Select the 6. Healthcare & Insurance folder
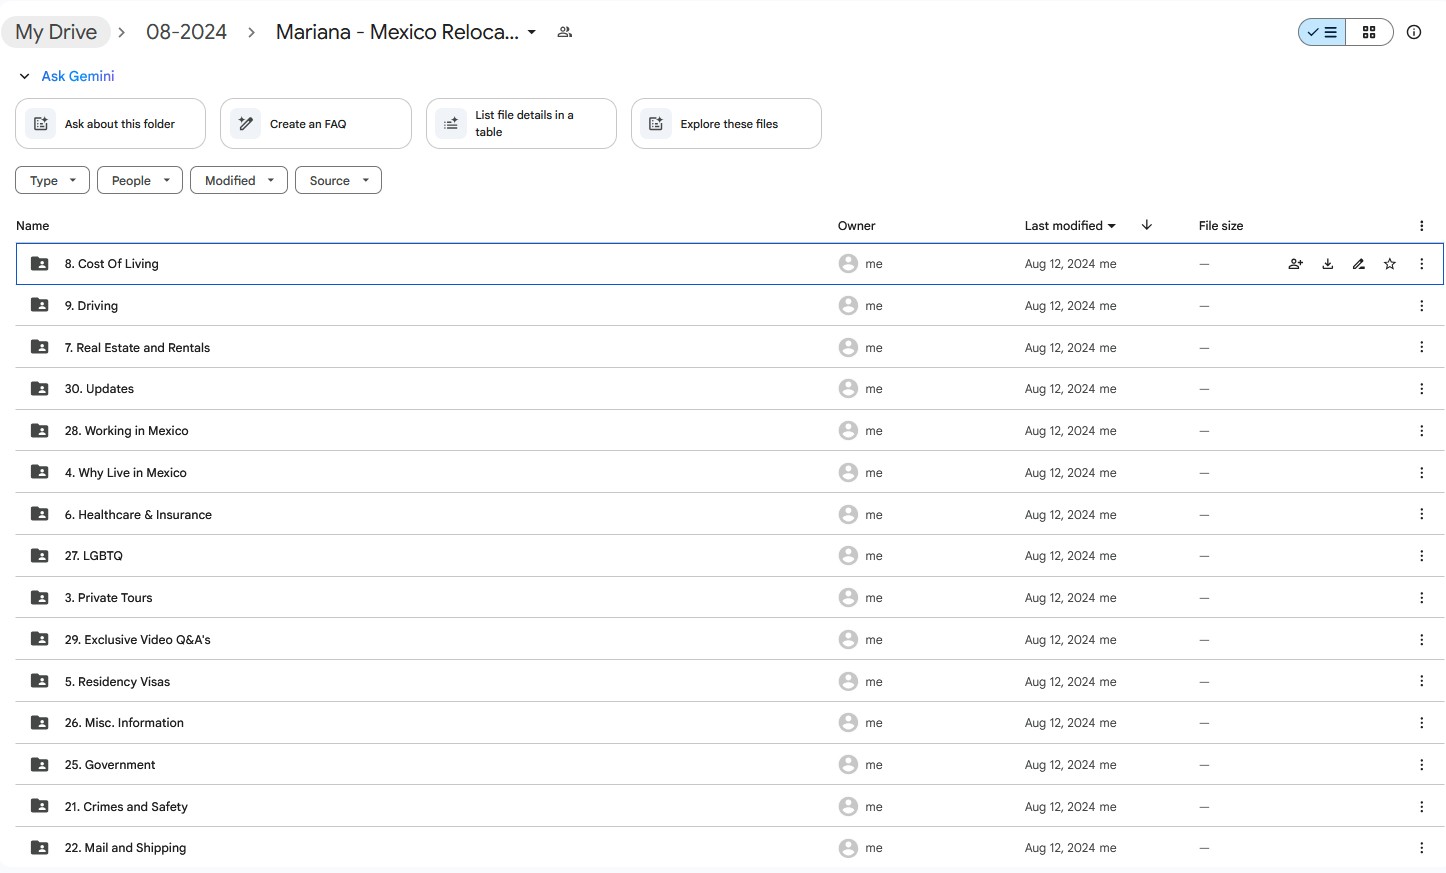The image size is (1446, 873). click(730, 514)
